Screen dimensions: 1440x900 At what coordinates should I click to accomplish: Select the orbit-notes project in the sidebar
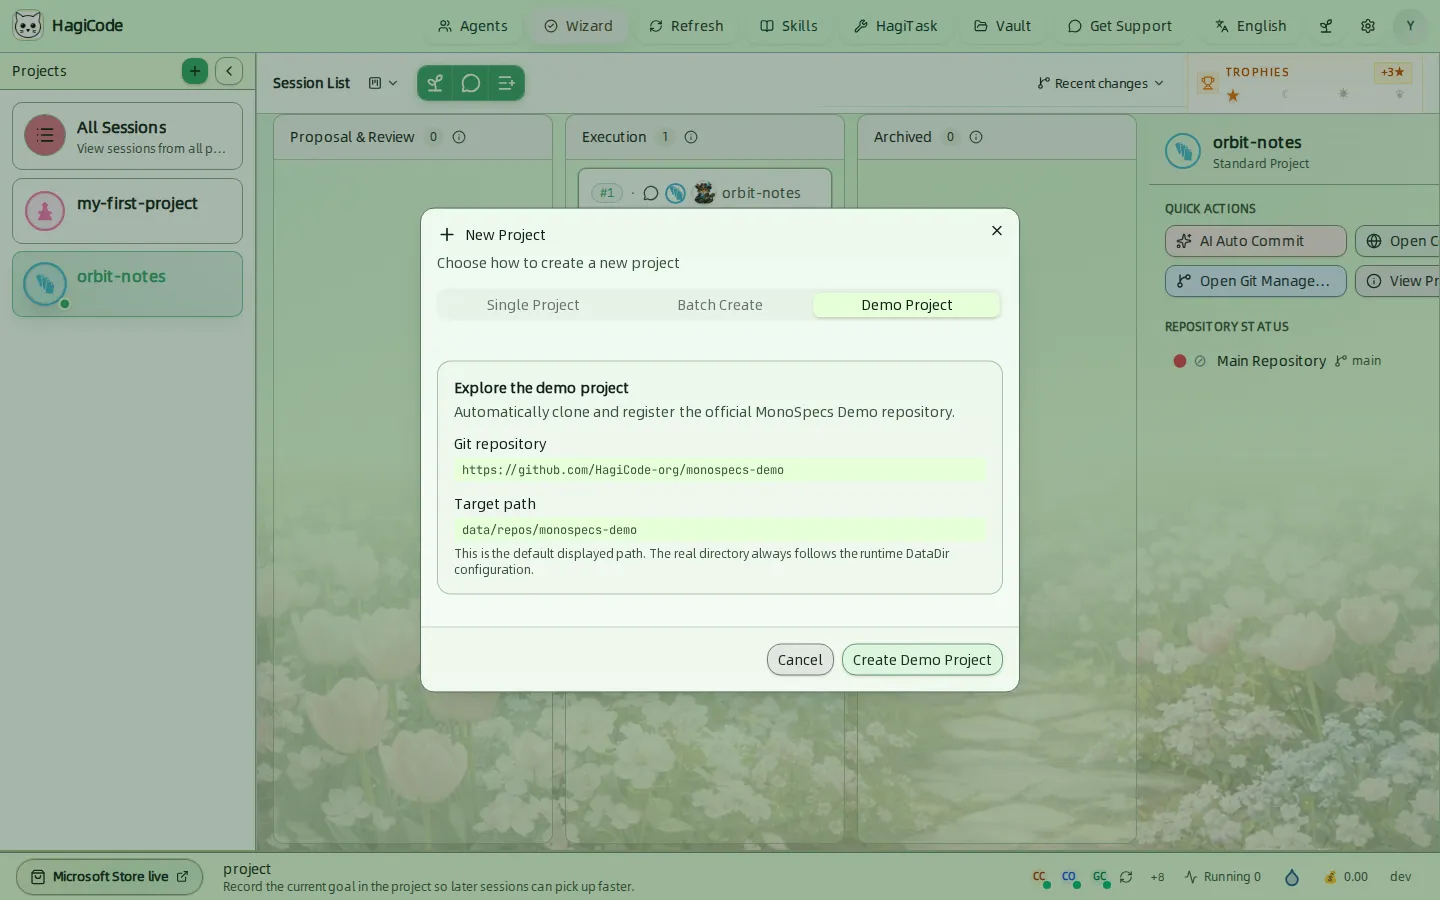coord(127,284)
